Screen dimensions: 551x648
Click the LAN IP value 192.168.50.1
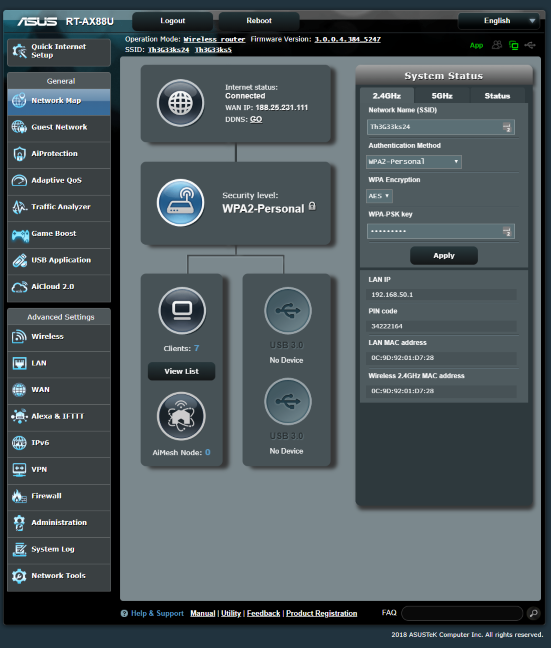point(392,295)
